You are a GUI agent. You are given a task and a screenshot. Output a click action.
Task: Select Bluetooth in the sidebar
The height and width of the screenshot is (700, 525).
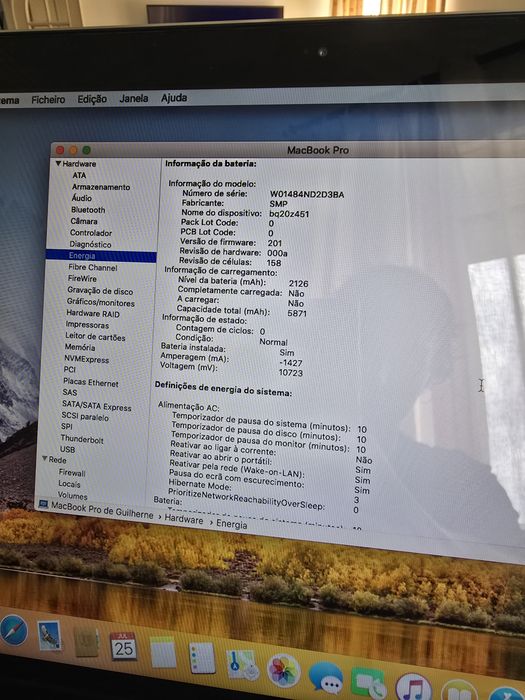coord(88,209)
